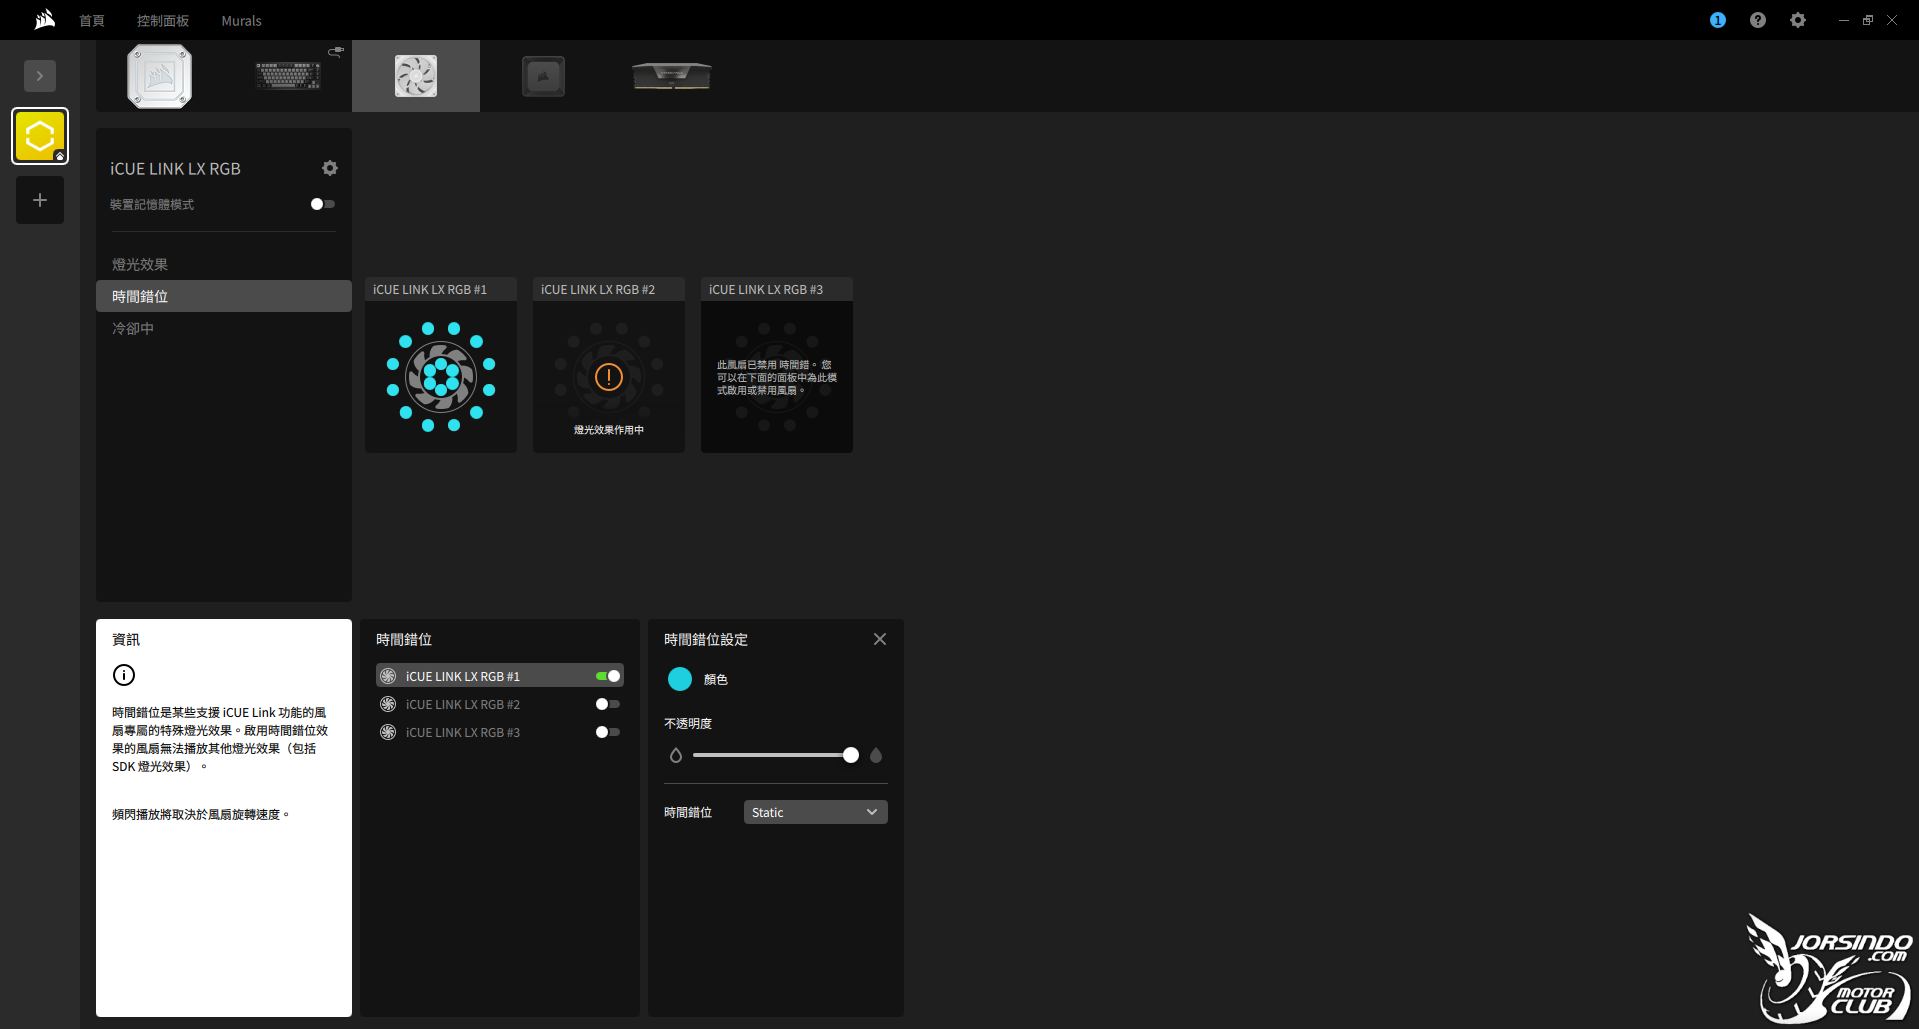Click the warning icon on fan #2 preview
Screen dimensions: 1919x1029
(609, 377)
